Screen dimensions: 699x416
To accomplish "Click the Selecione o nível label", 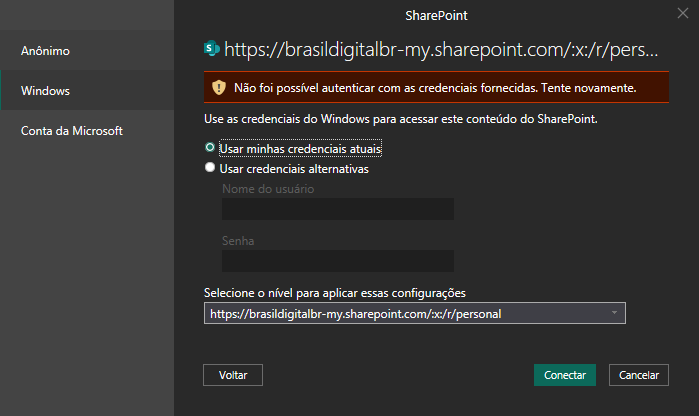I will click(335, 293).
